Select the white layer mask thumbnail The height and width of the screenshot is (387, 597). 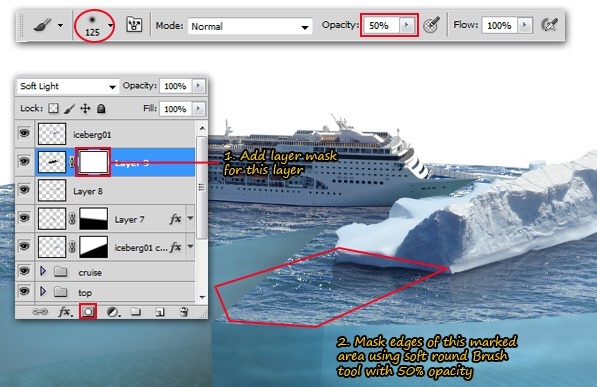(93, 162)
